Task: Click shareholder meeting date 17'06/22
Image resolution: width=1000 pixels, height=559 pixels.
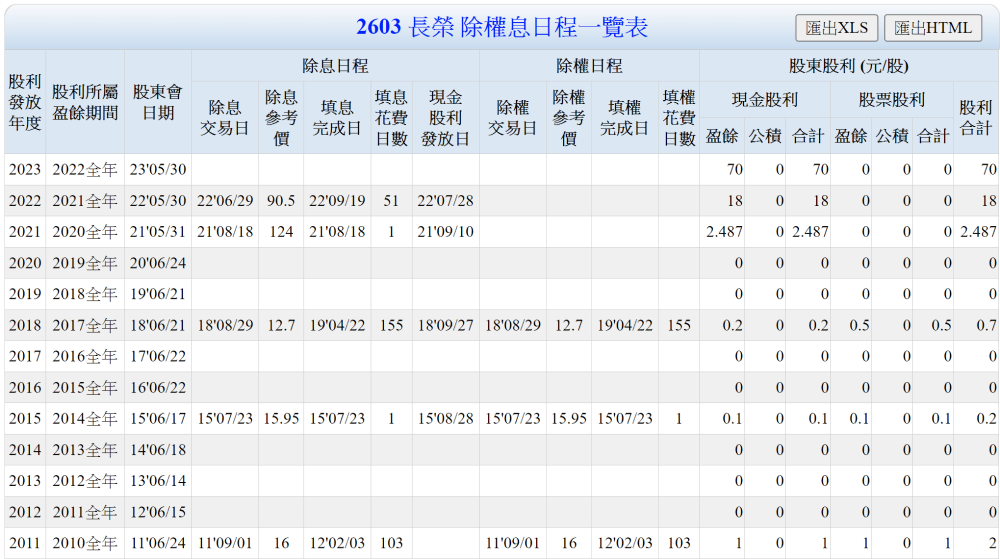Action: click(158, 356)
